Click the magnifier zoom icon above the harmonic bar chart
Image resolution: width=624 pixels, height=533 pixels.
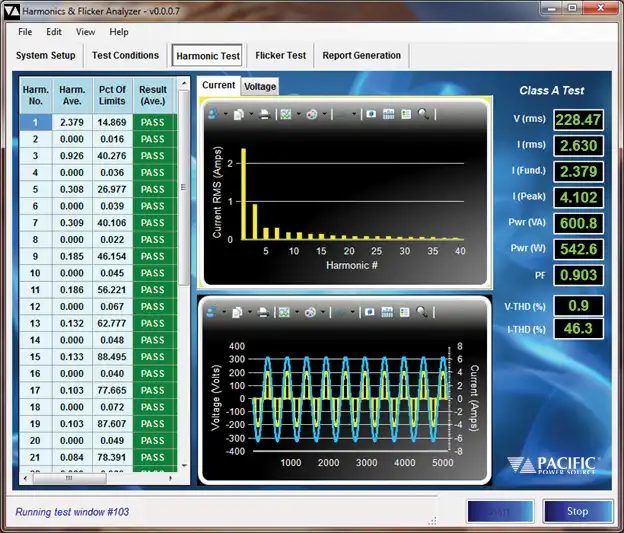pyautogui.click(x=424, y=114)
